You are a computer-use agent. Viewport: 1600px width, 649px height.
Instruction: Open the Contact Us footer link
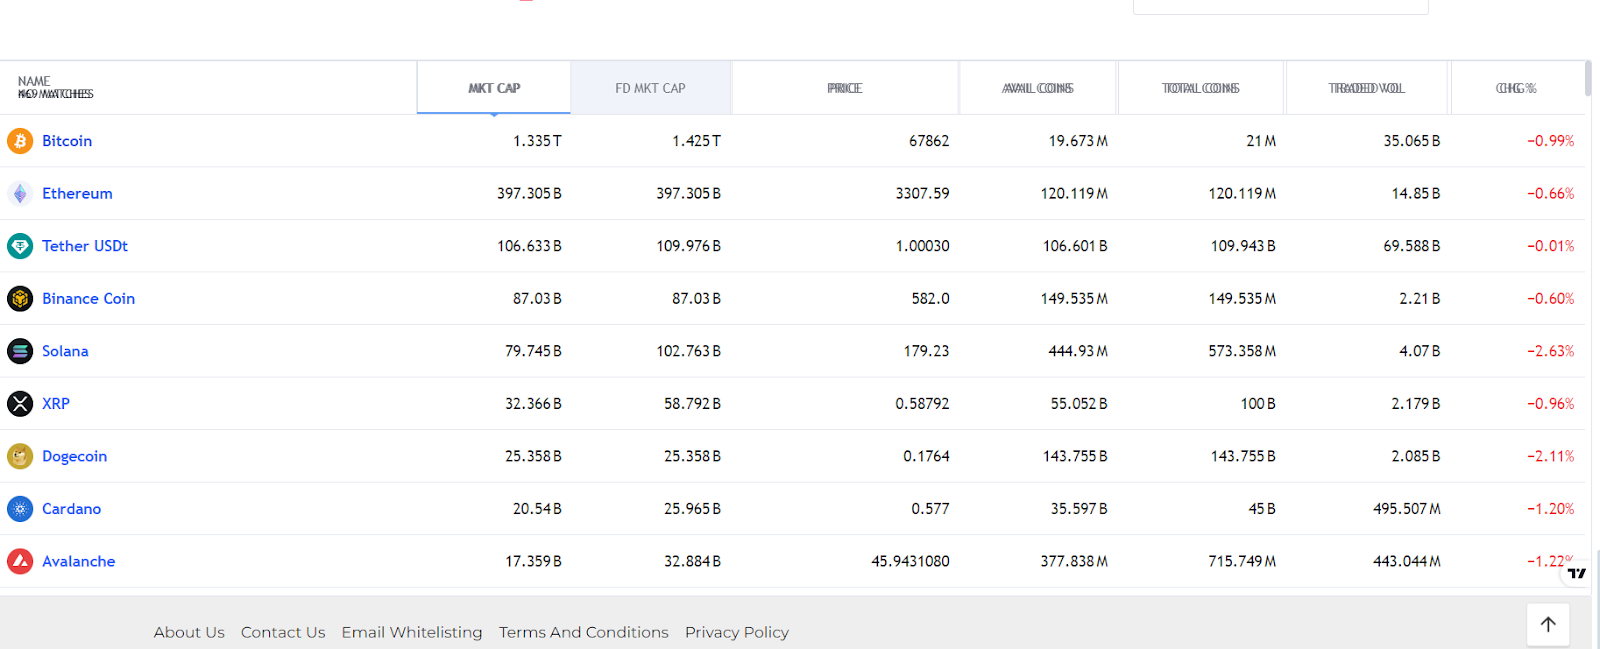click(x=283, y=632)
